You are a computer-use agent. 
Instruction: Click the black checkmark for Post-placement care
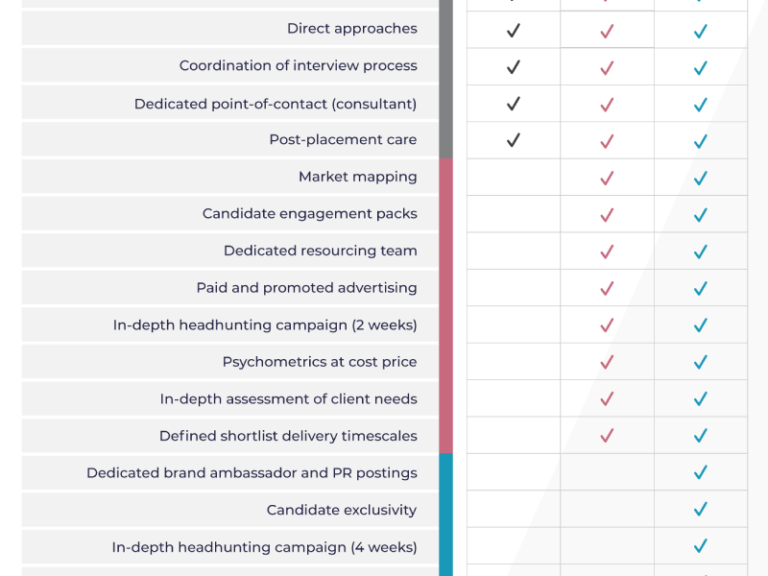pyautogui.click(x=513, y=141)
